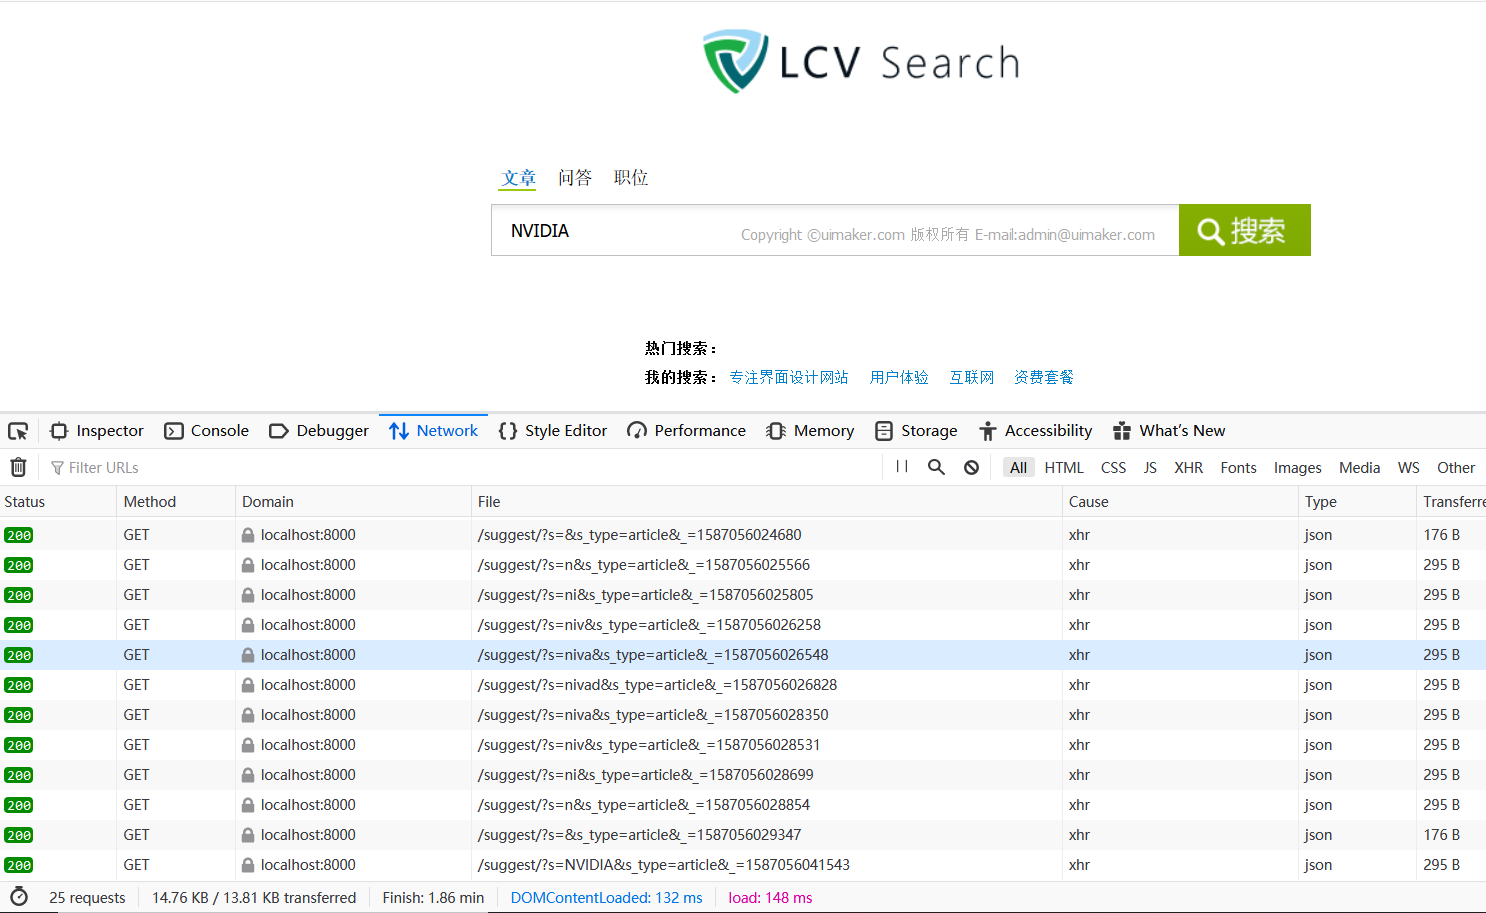Click the performance analysis stopwatch icon
The height and width of the screenshot is (913, 1486).
point(19,897)
